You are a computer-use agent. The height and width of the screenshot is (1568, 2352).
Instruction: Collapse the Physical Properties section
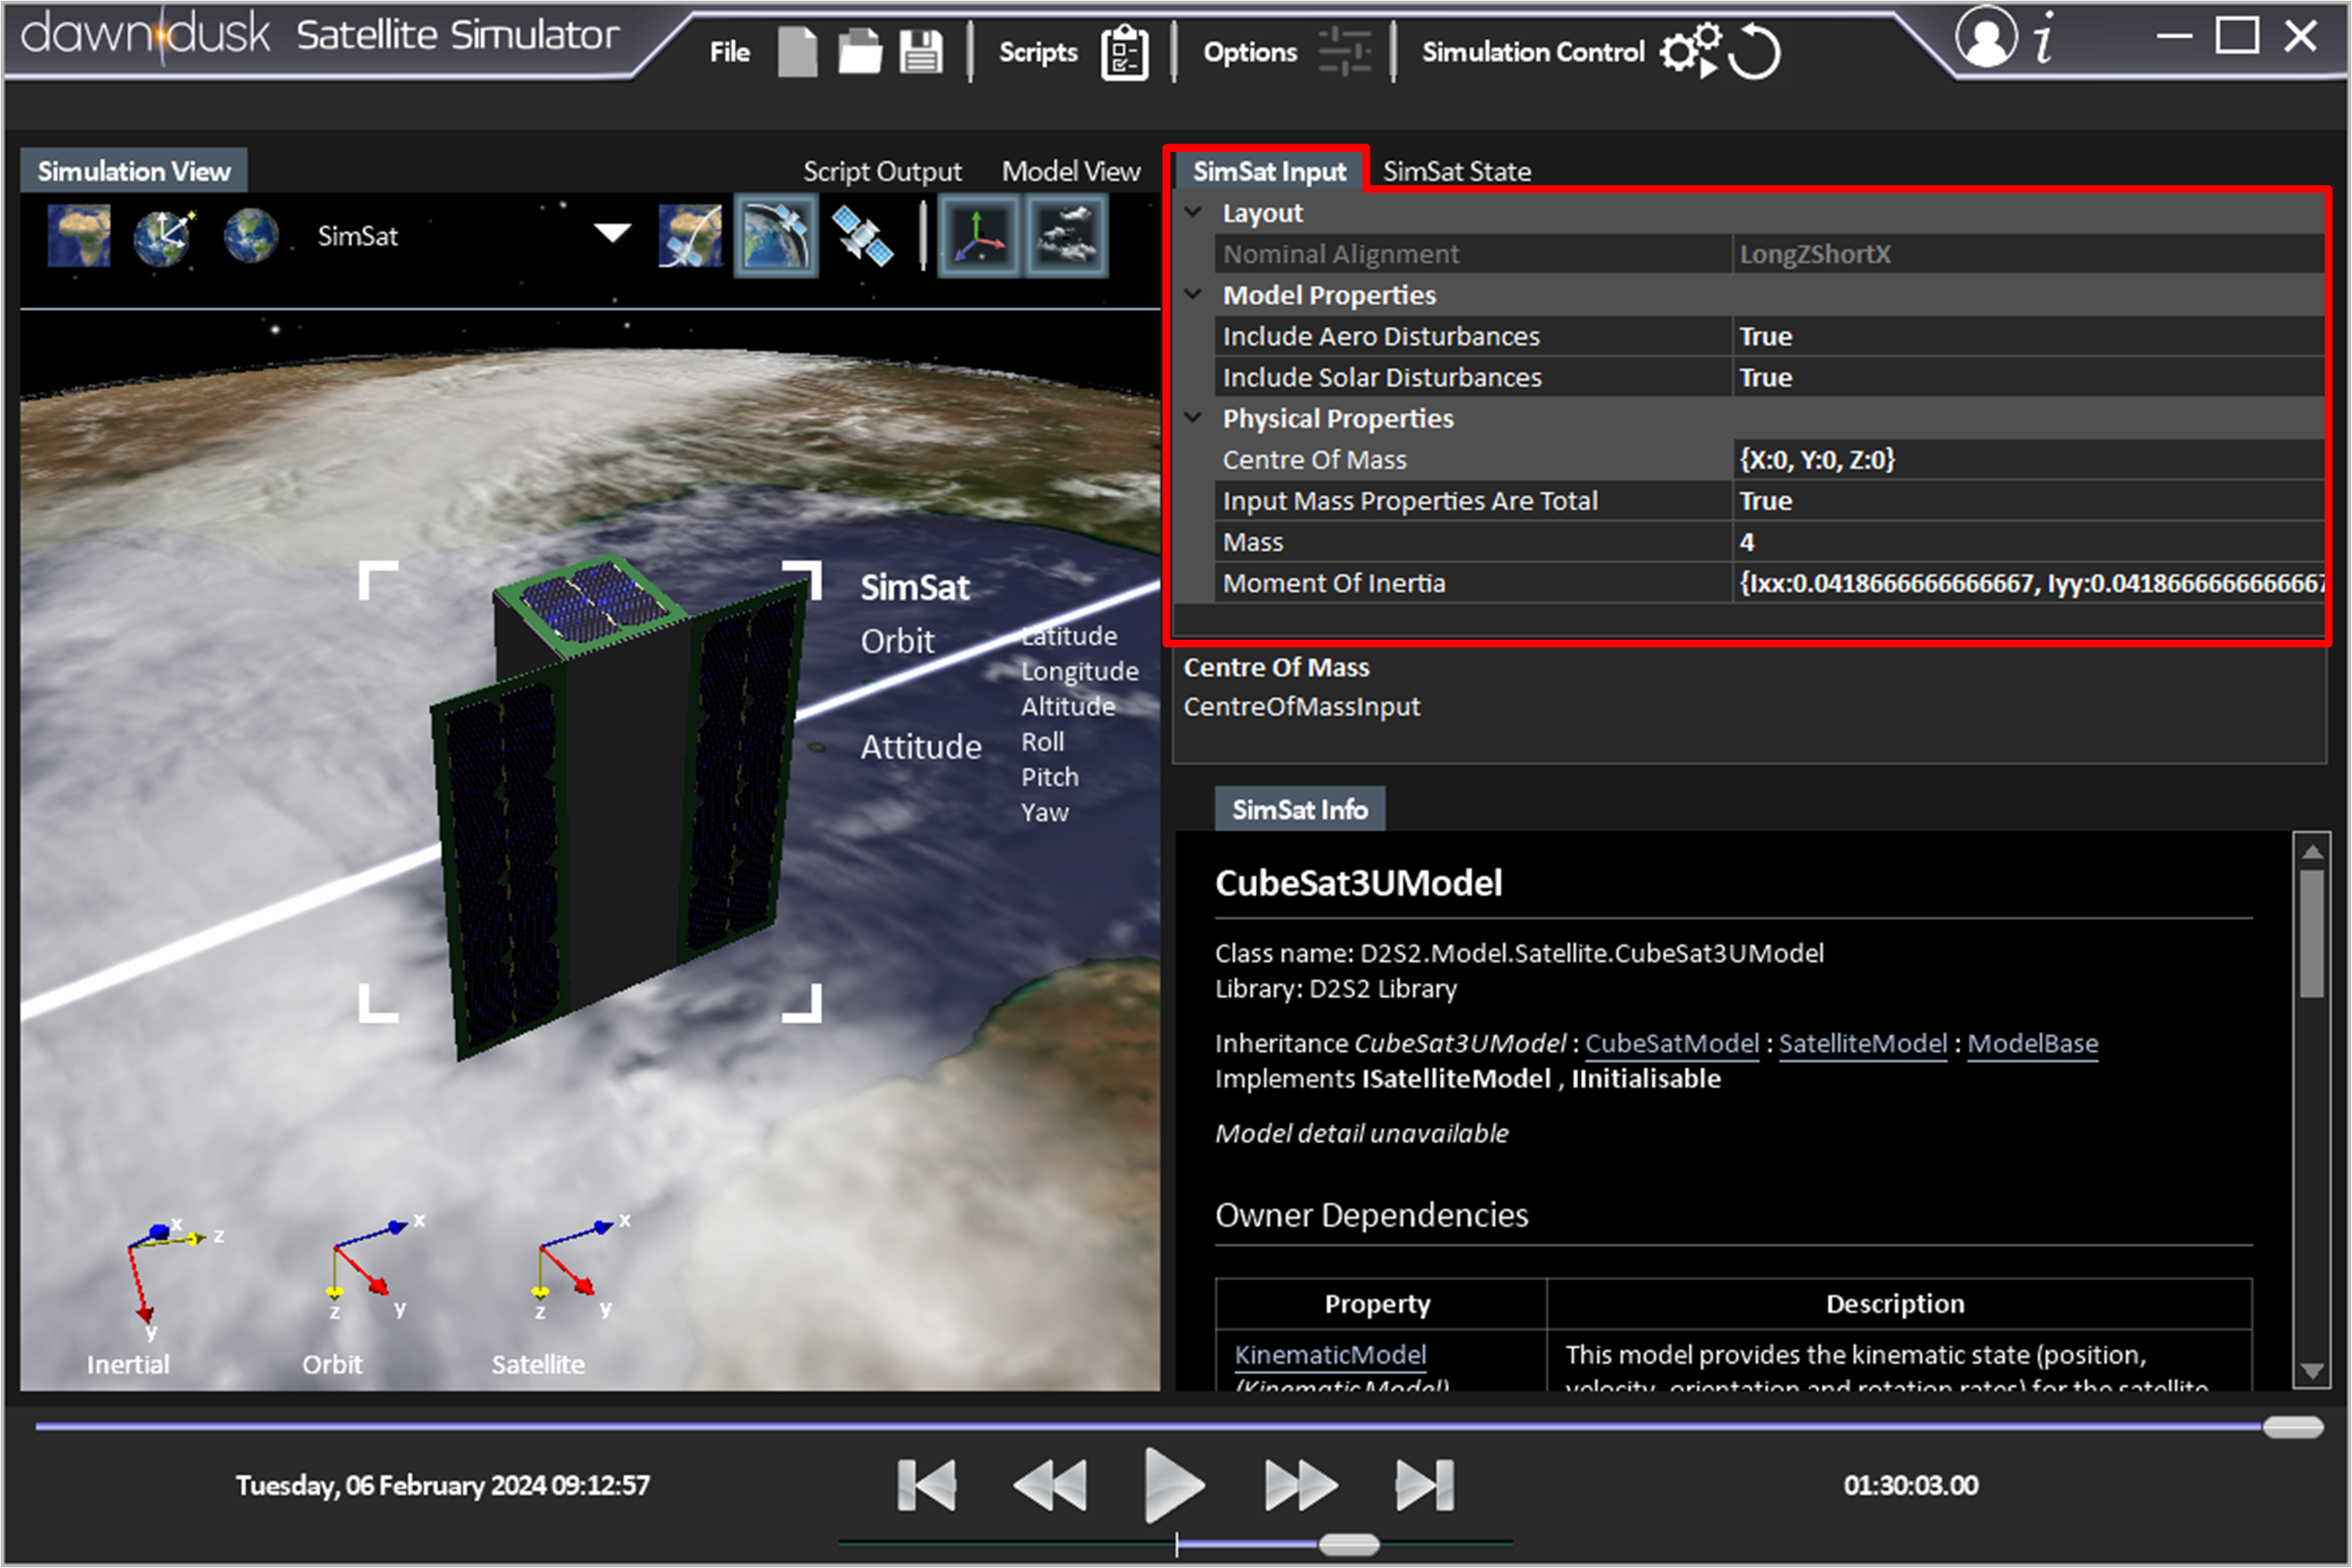tap(1193, 417)
